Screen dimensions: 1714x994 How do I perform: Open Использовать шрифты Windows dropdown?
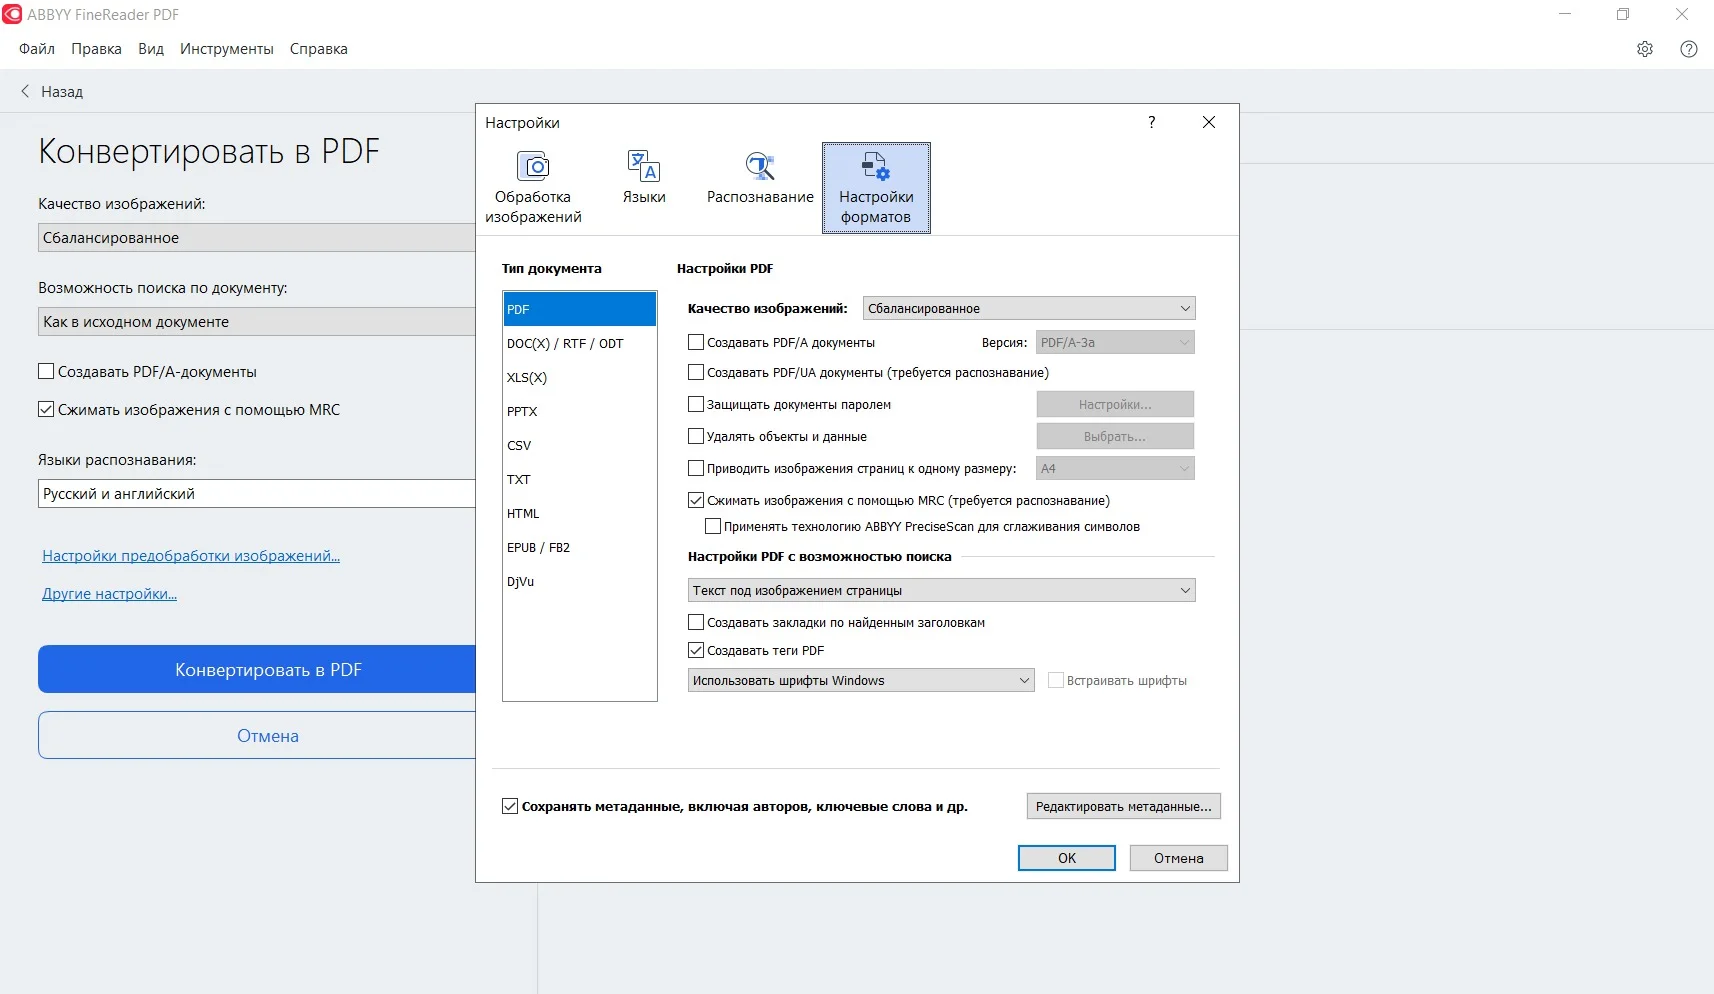861,680
